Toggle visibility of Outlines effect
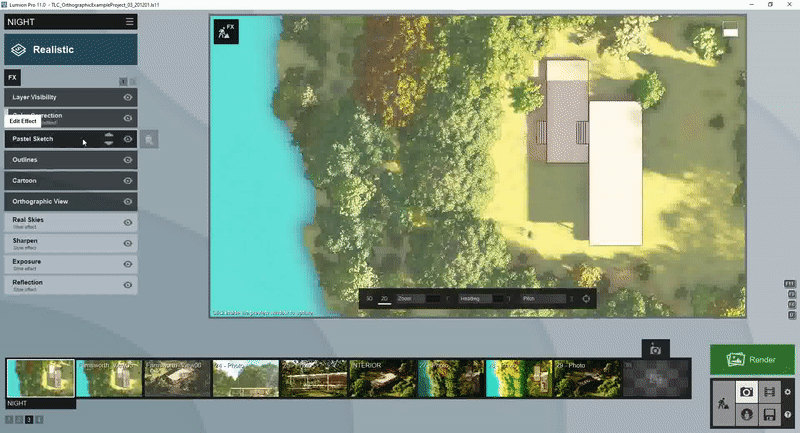 (x=128, y=160)
